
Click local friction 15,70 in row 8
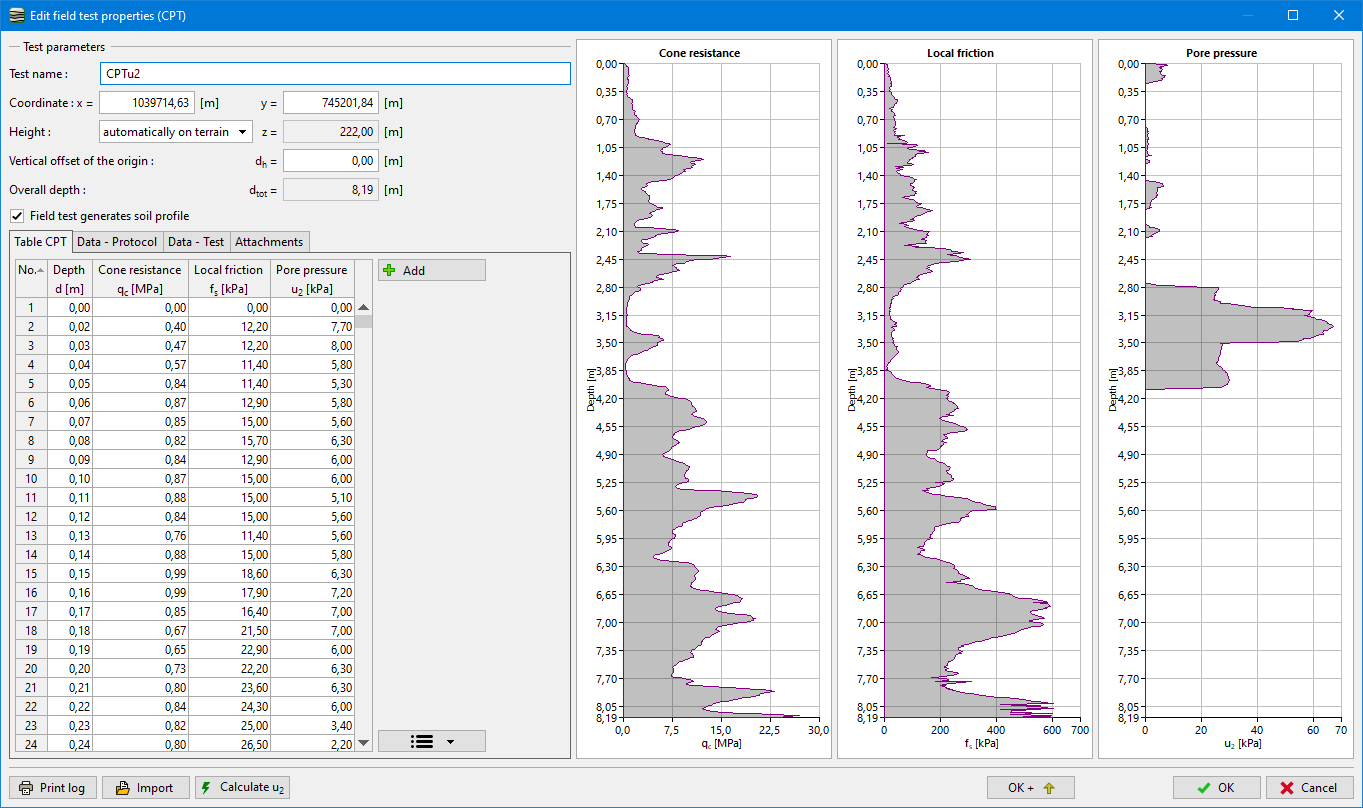(x=229, y=440)
